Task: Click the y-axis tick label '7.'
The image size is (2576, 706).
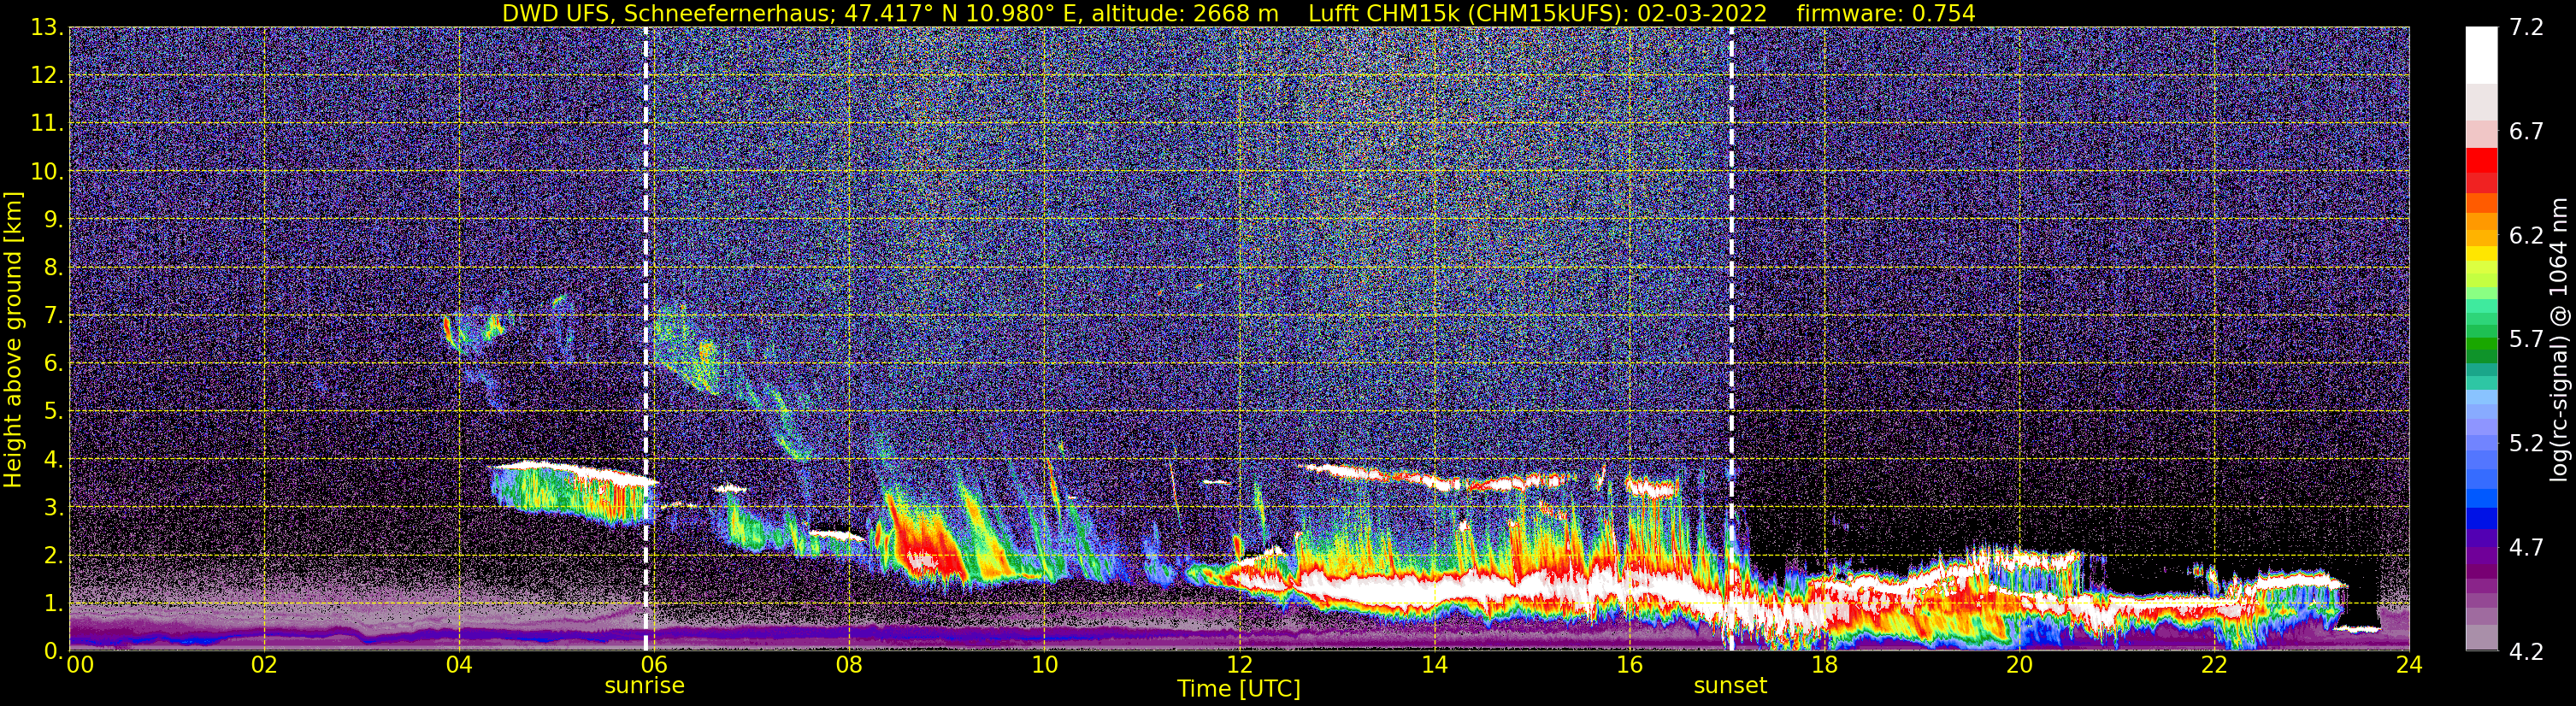Action: tap(52, 316)
